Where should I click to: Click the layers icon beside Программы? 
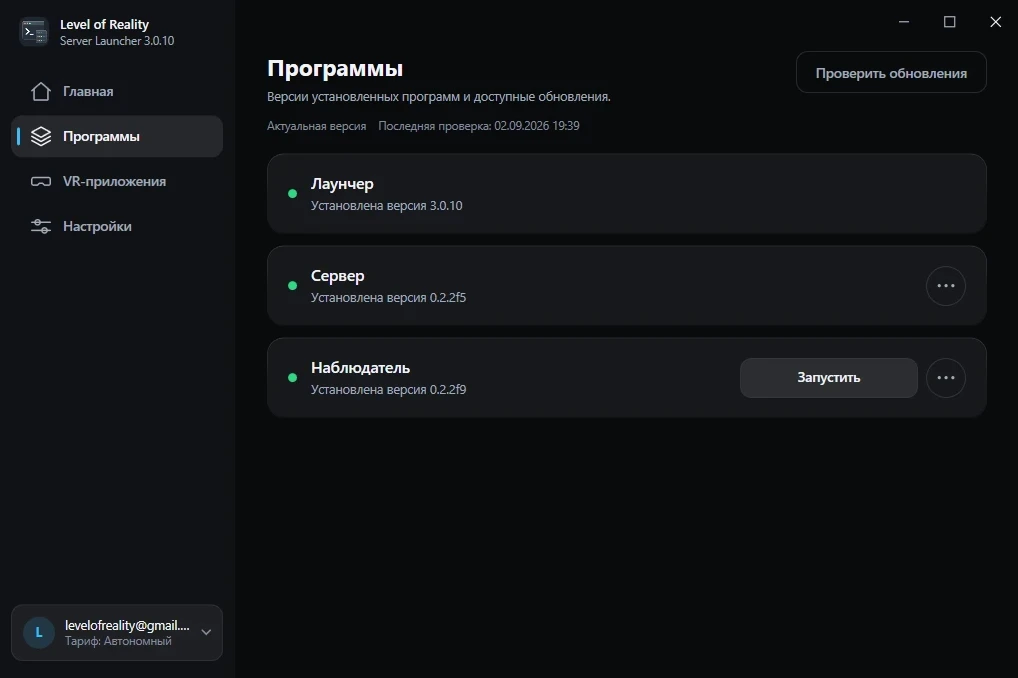pyautogui.click(x=41, y=136)
